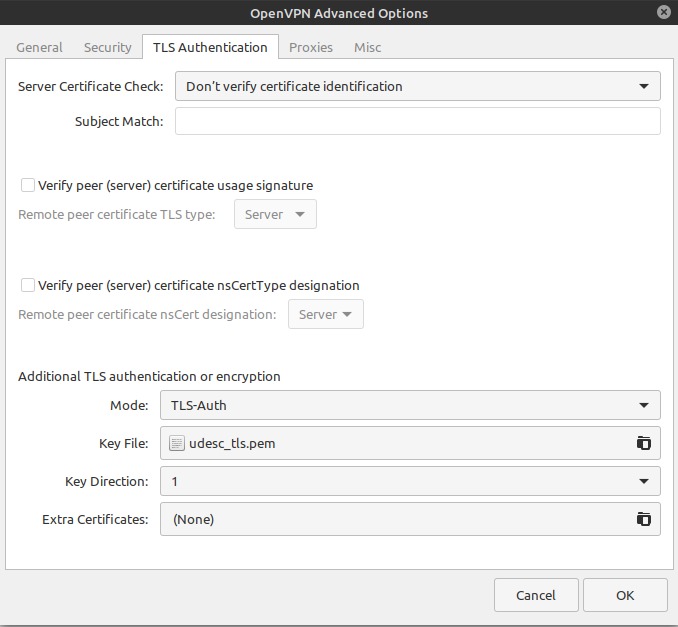Open the Key Direction dropdown

pyautogui.click(x=410, y=481)
